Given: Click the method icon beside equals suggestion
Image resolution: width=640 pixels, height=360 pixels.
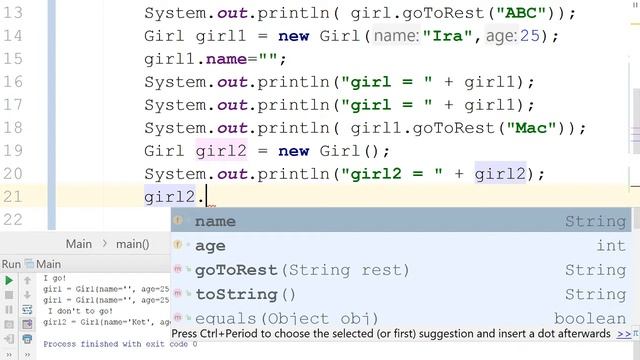Looking at the screenshot, I should point(178,317).
